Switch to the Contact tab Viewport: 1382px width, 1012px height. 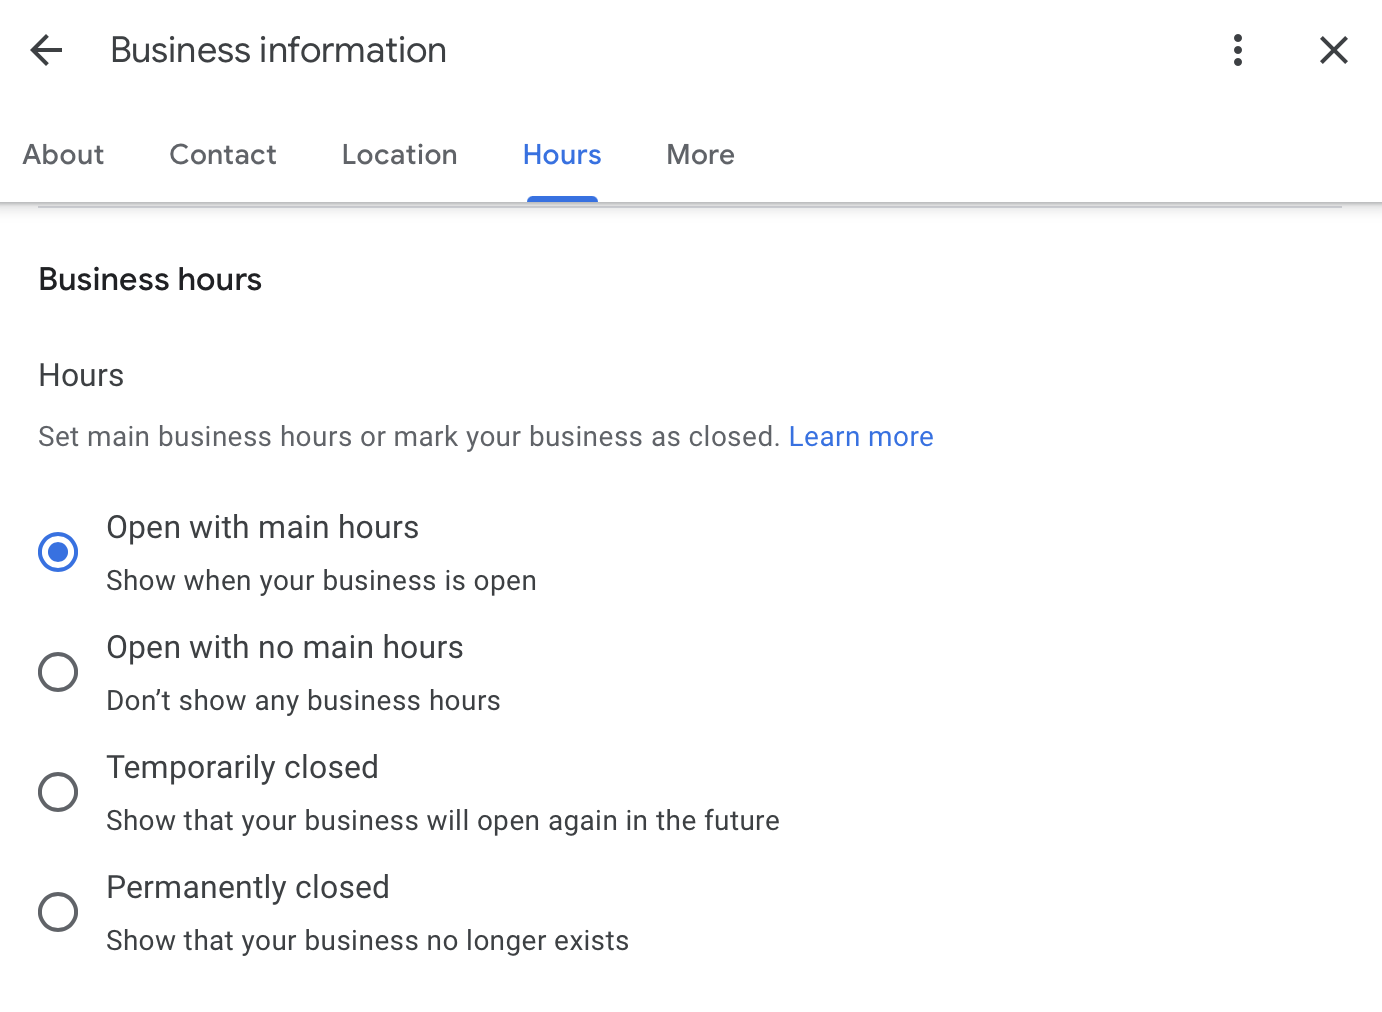(x=223, y=155)
